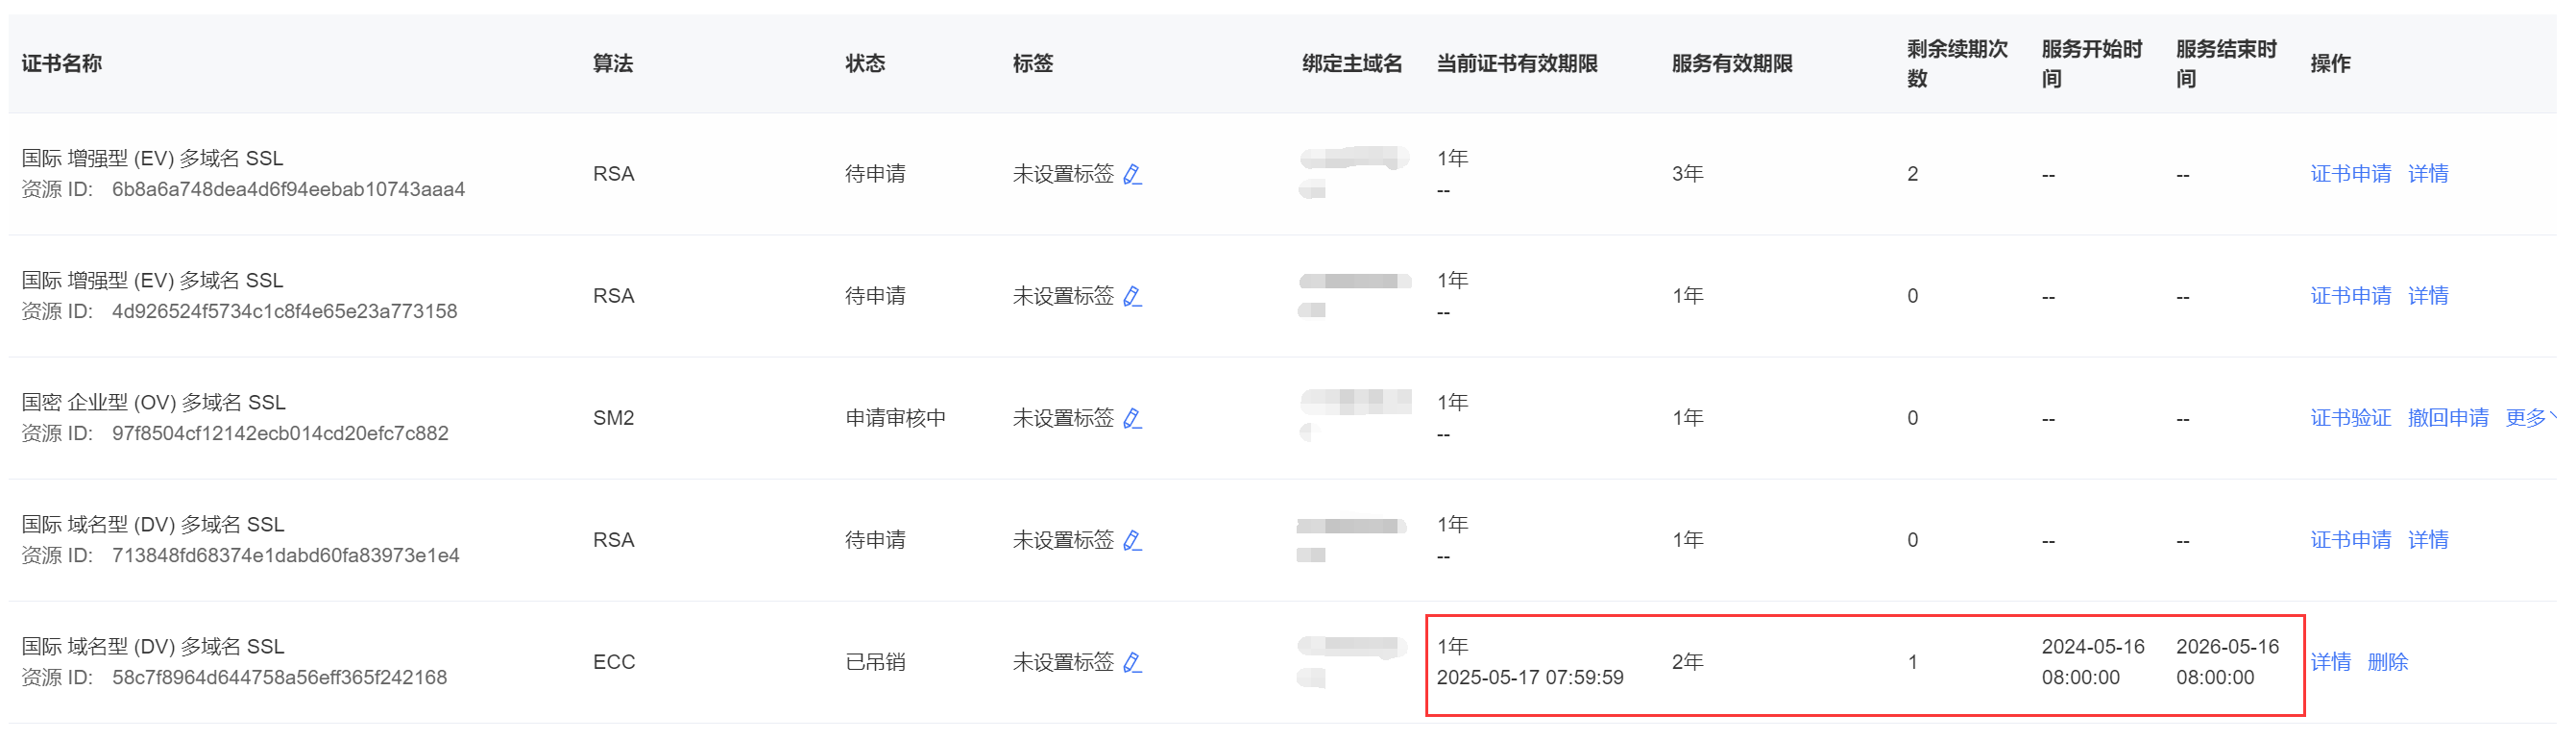Edit tag for certificate 713848fd68374e1dabd60fa83973e1e4

(1132, 540)
